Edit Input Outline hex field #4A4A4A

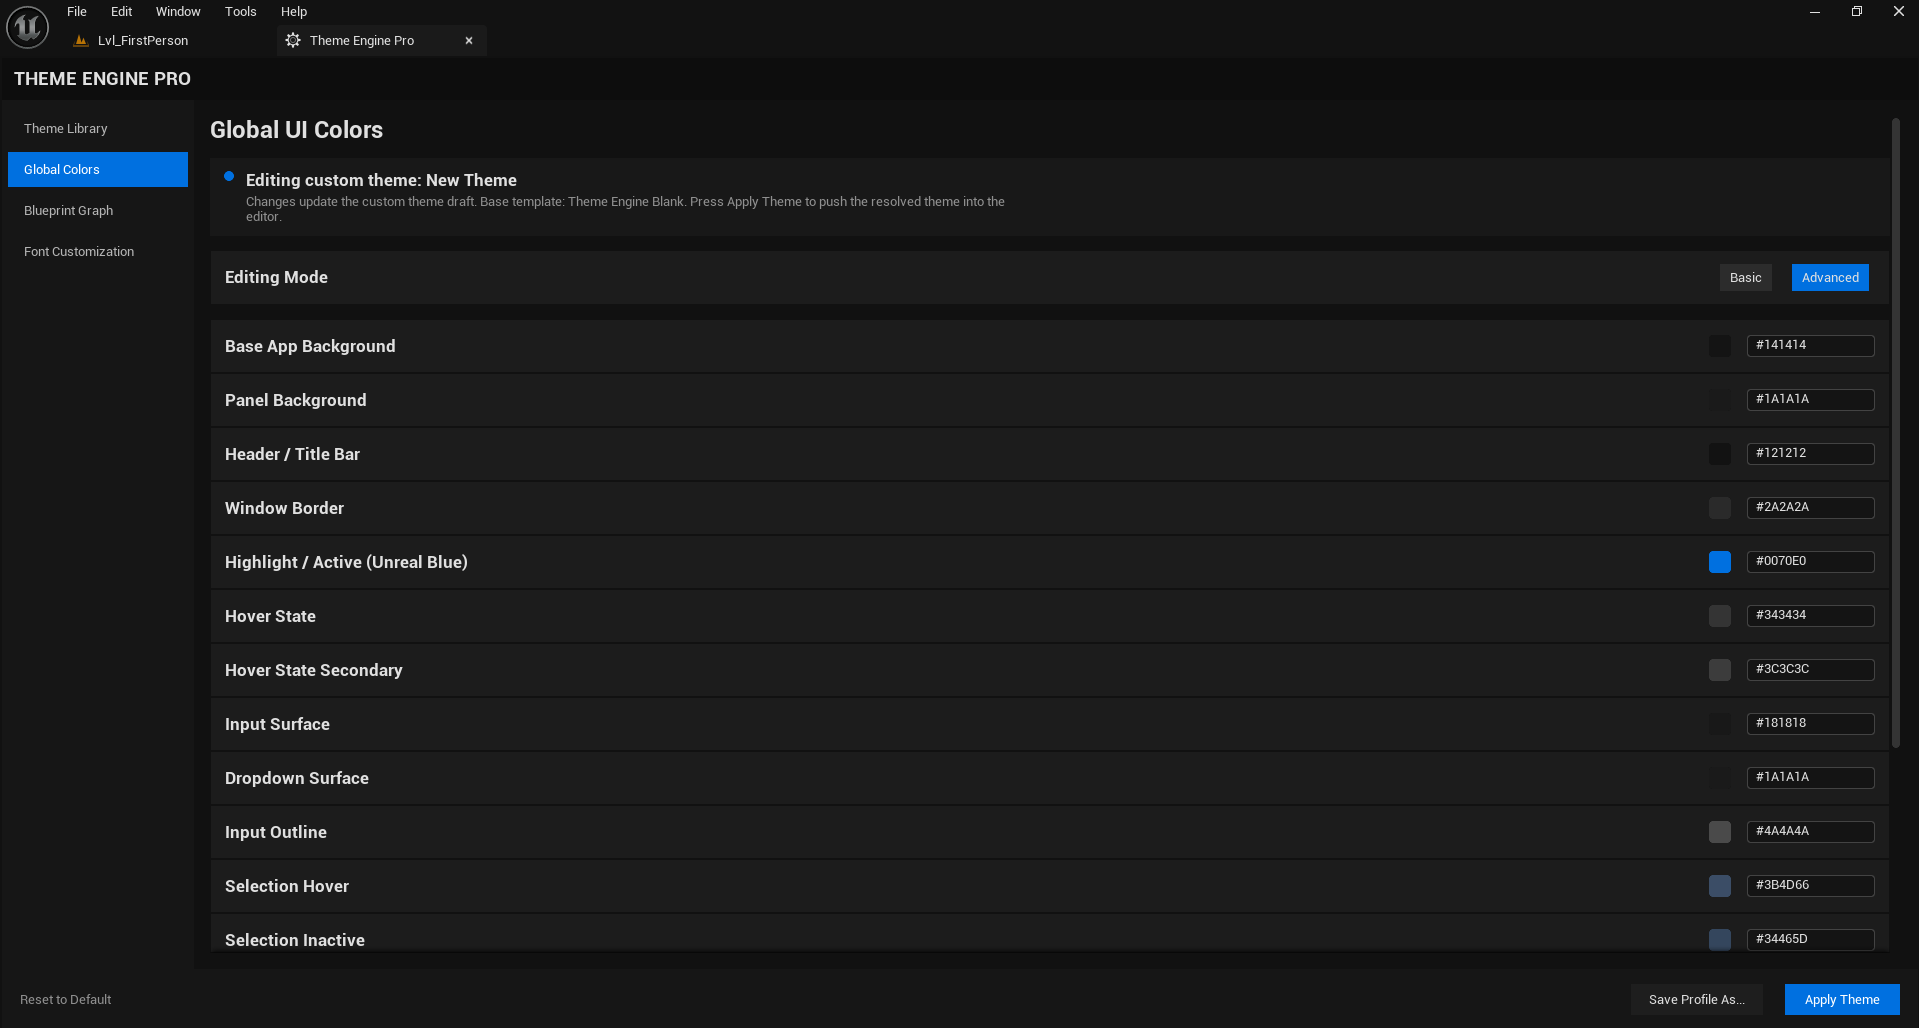[1810, 832]
